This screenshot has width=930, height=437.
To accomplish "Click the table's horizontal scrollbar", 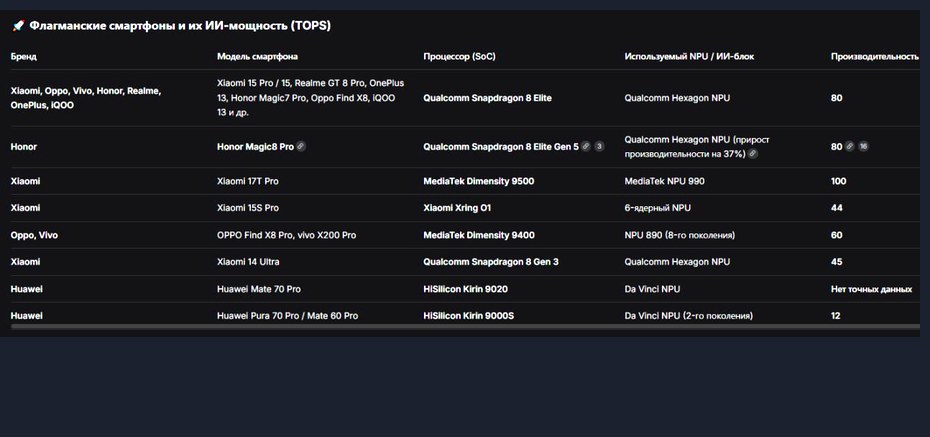I will pyautogui.click(x=465, y=326).
